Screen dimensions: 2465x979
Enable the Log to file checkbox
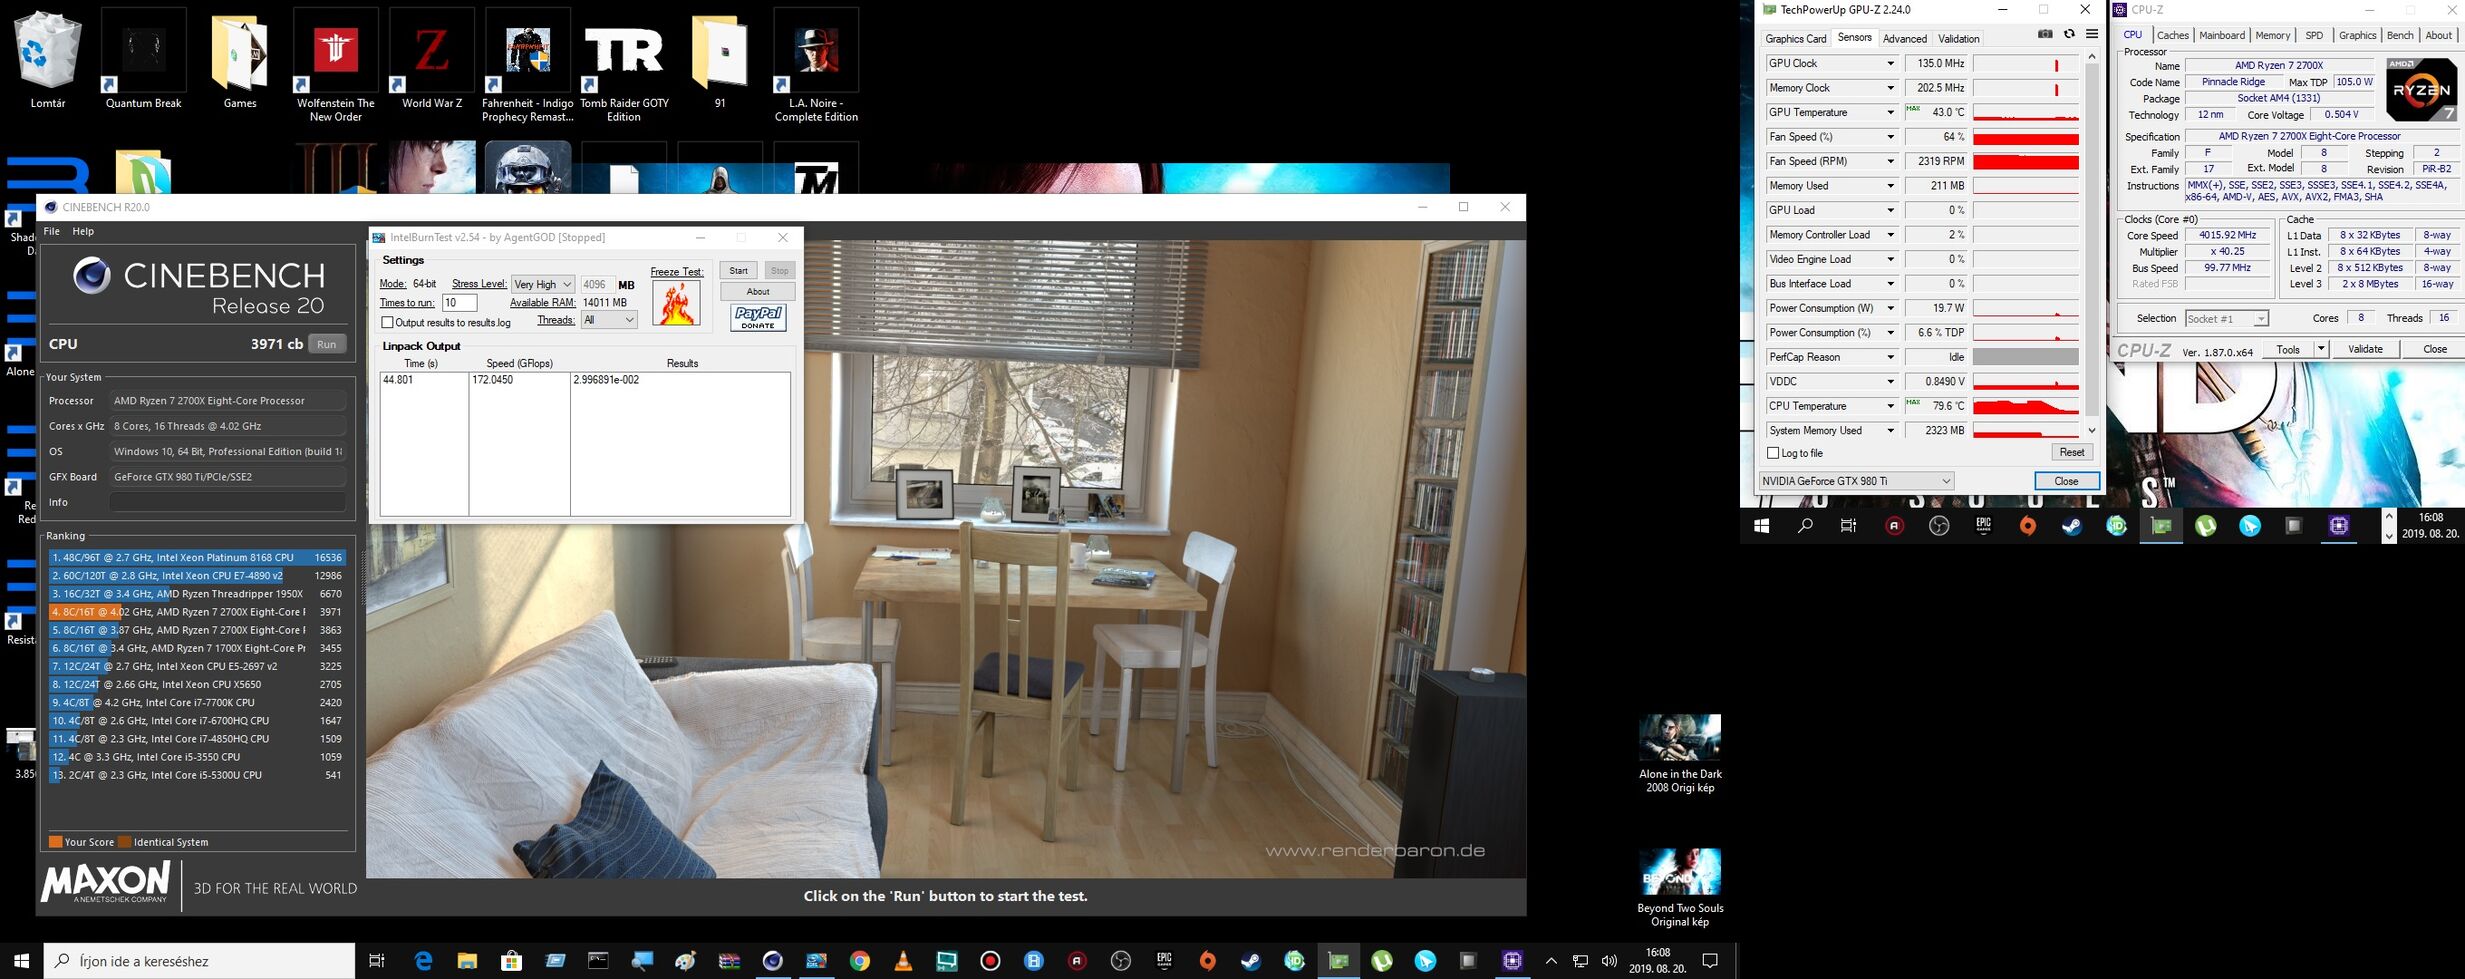point(1773,453)
